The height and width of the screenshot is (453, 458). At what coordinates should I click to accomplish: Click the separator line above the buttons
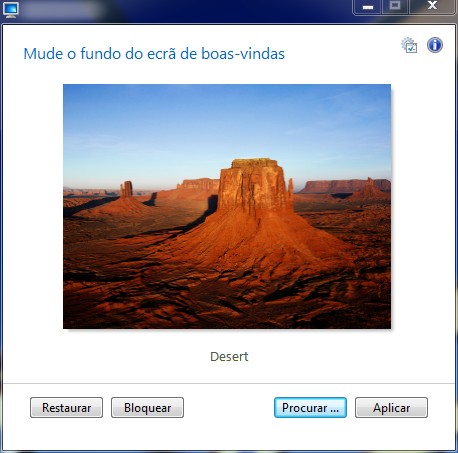229,383
